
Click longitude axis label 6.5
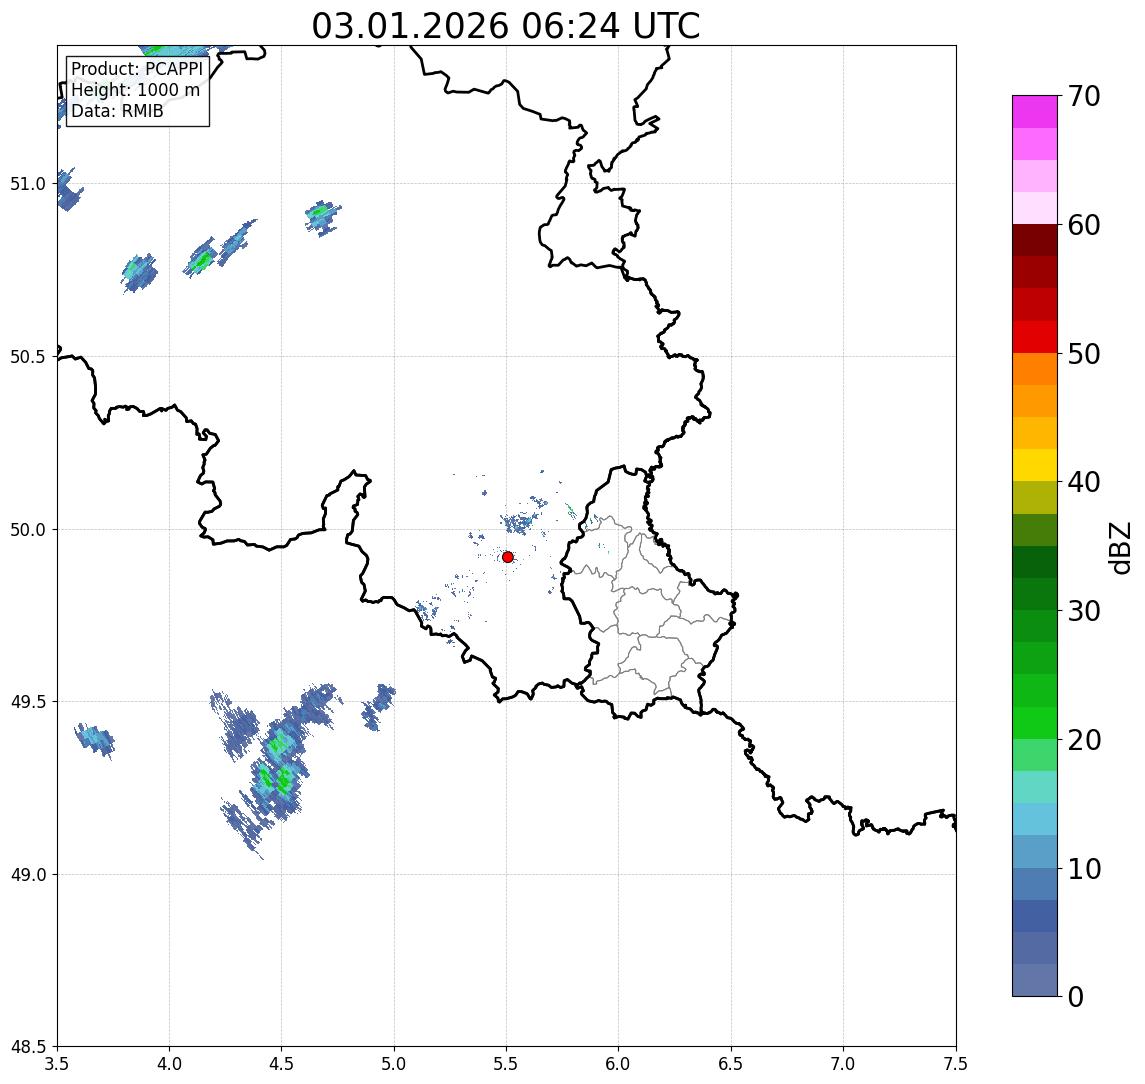pos(731,1064)
